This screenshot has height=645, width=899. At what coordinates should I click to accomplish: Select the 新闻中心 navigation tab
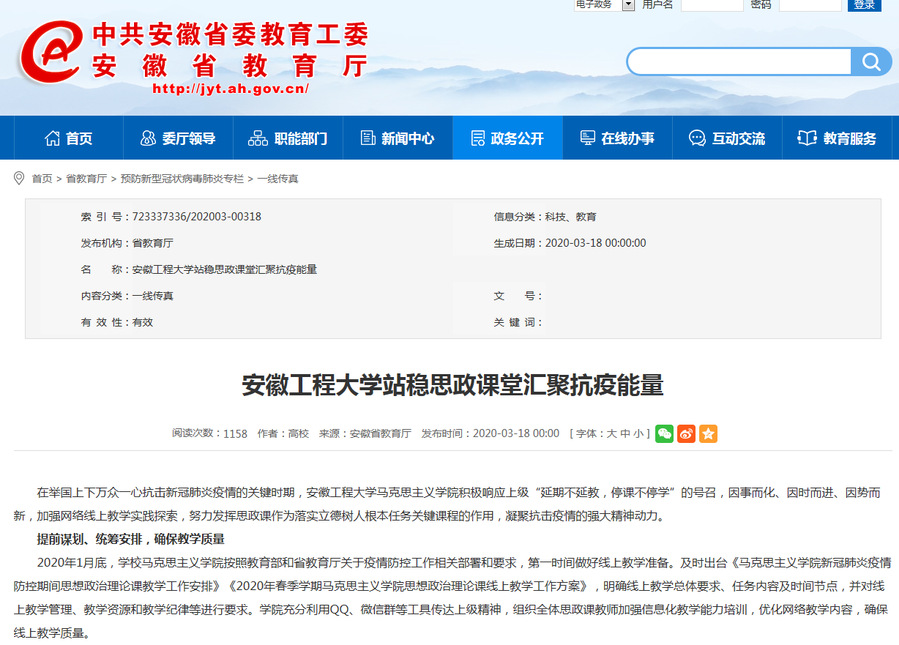tap(397, 138)
